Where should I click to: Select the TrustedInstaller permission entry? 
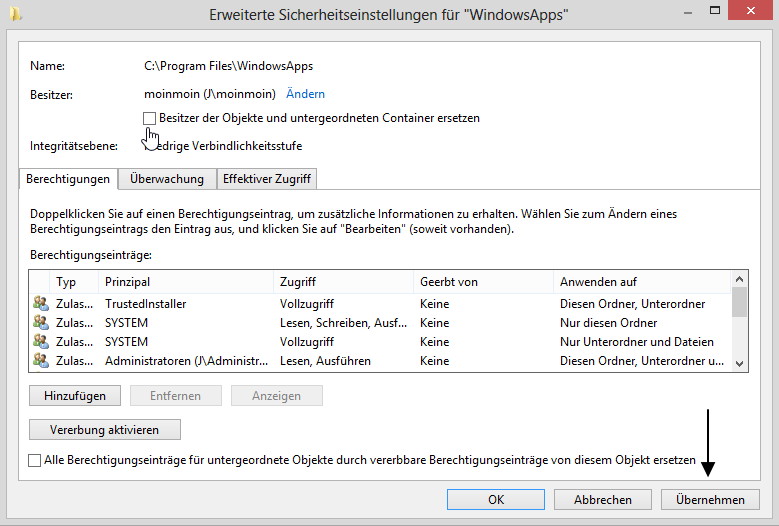tap(381, 303)
